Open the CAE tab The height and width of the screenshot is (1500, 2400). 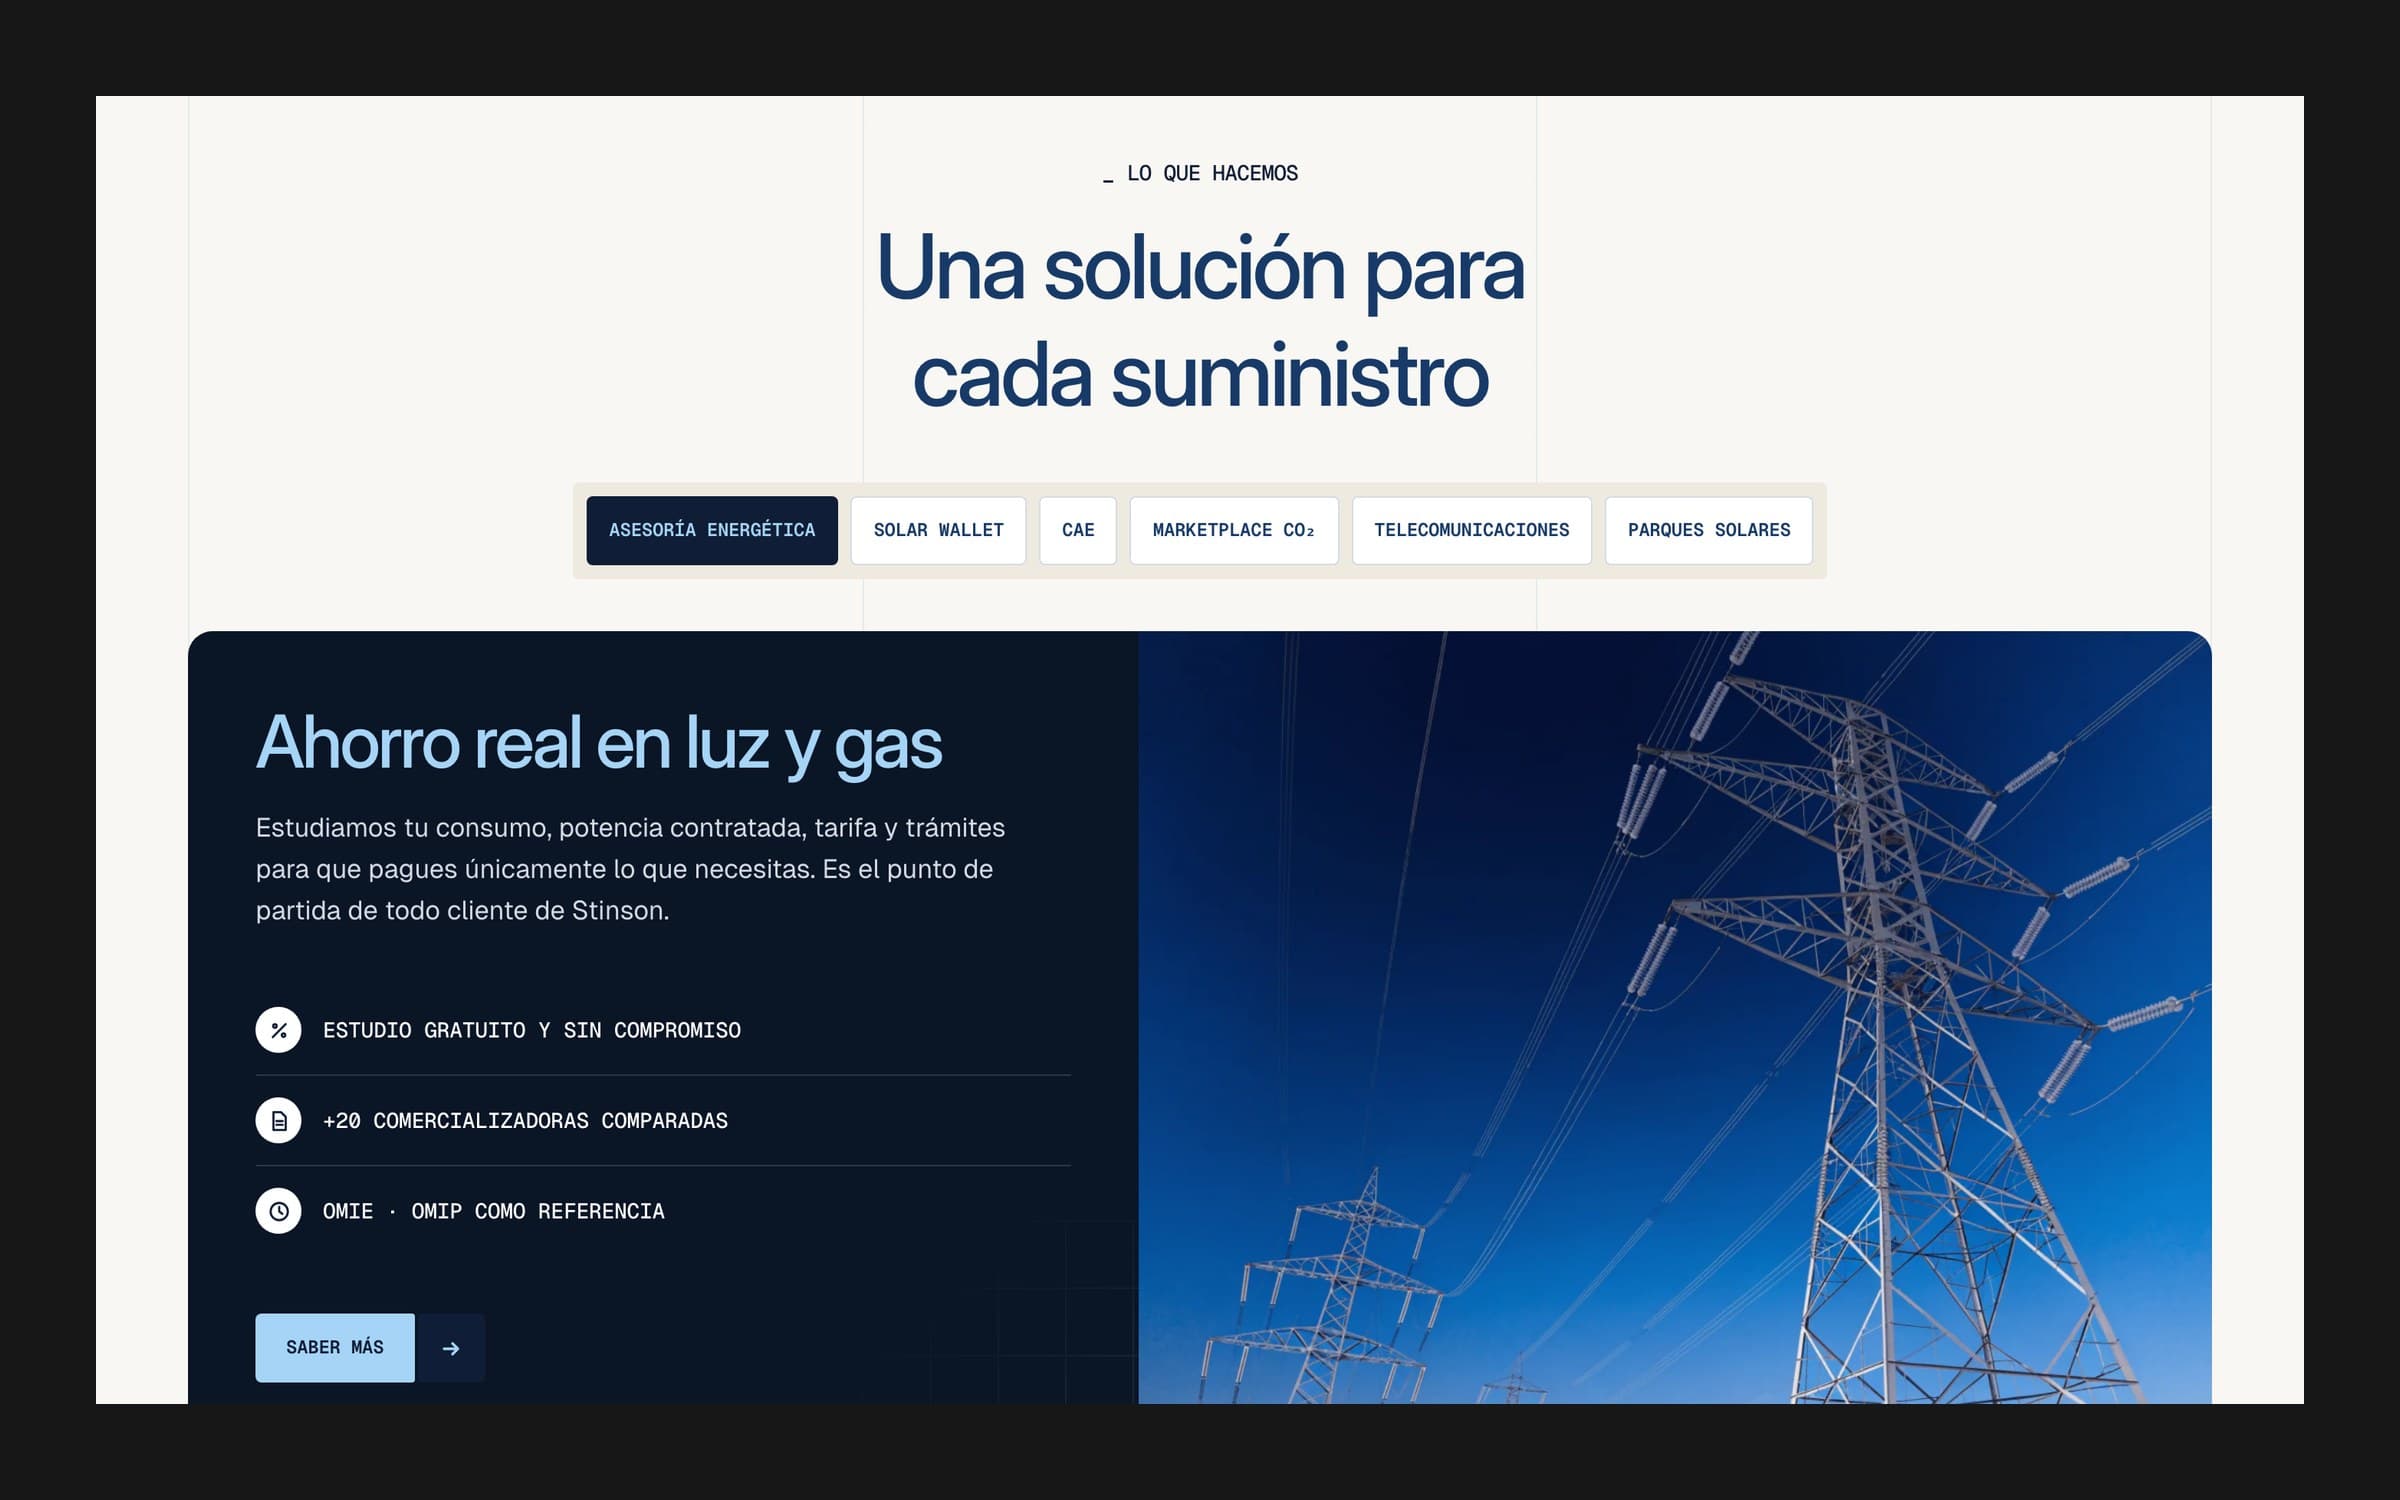pos(1078,530)
